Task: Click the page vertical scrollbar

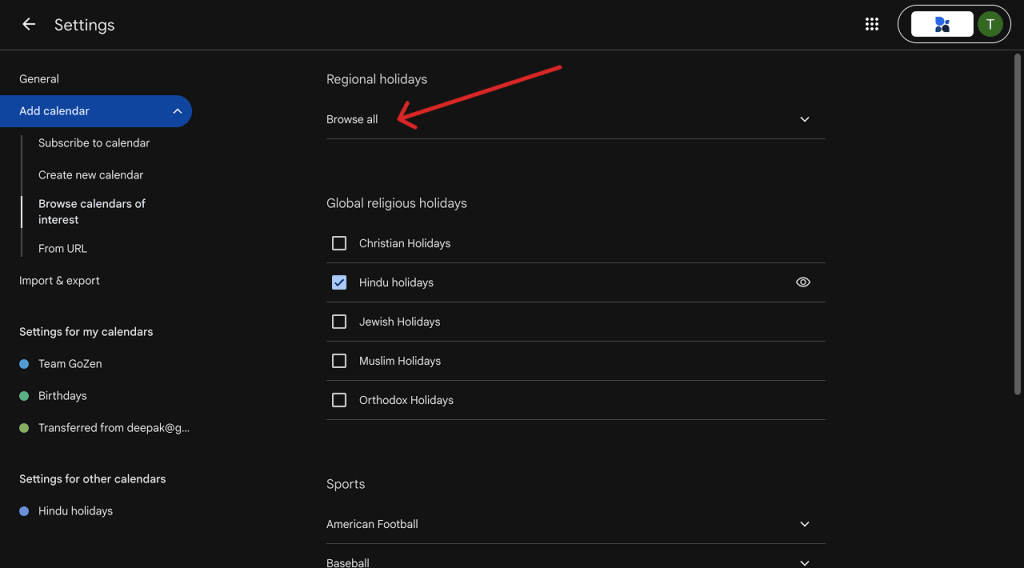Action: (x=1017, y=224)
